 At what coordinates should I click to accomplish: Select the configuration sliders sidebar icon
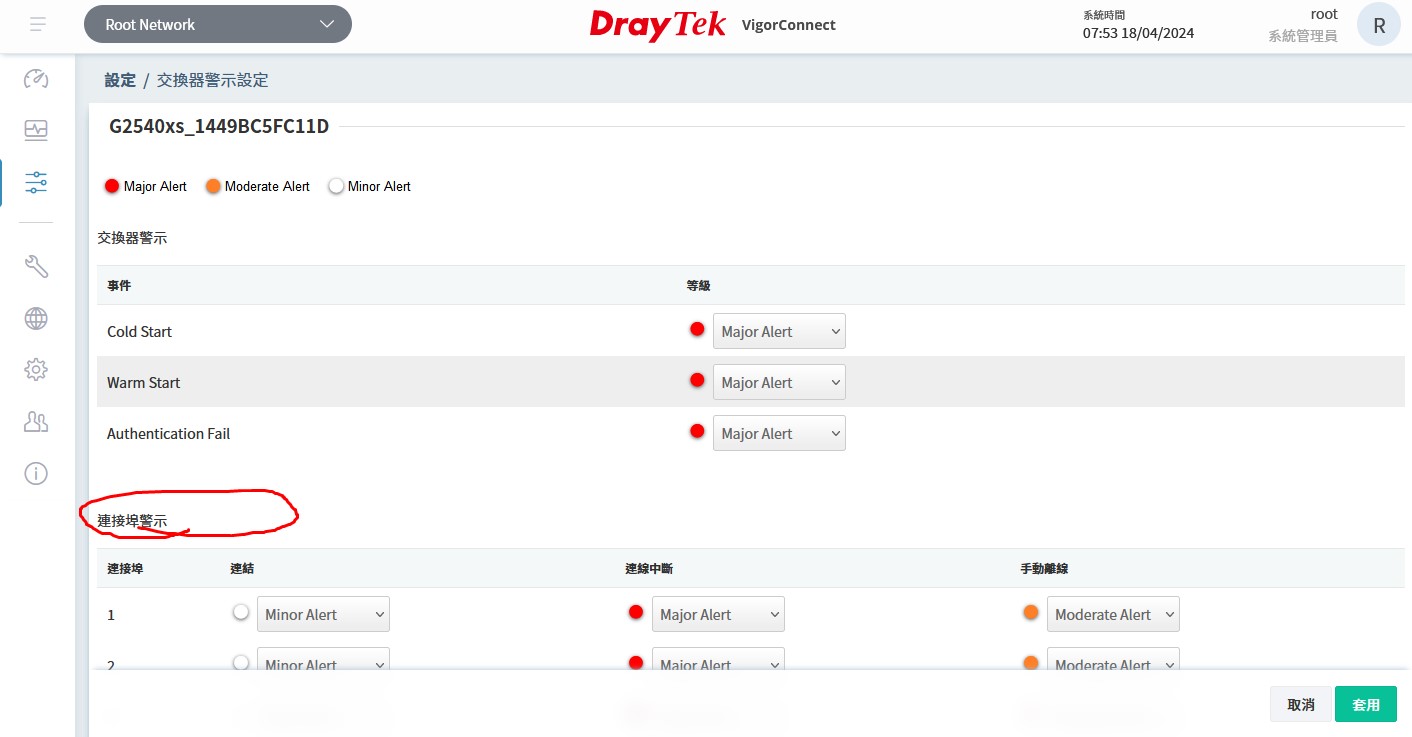pos(36,182)
